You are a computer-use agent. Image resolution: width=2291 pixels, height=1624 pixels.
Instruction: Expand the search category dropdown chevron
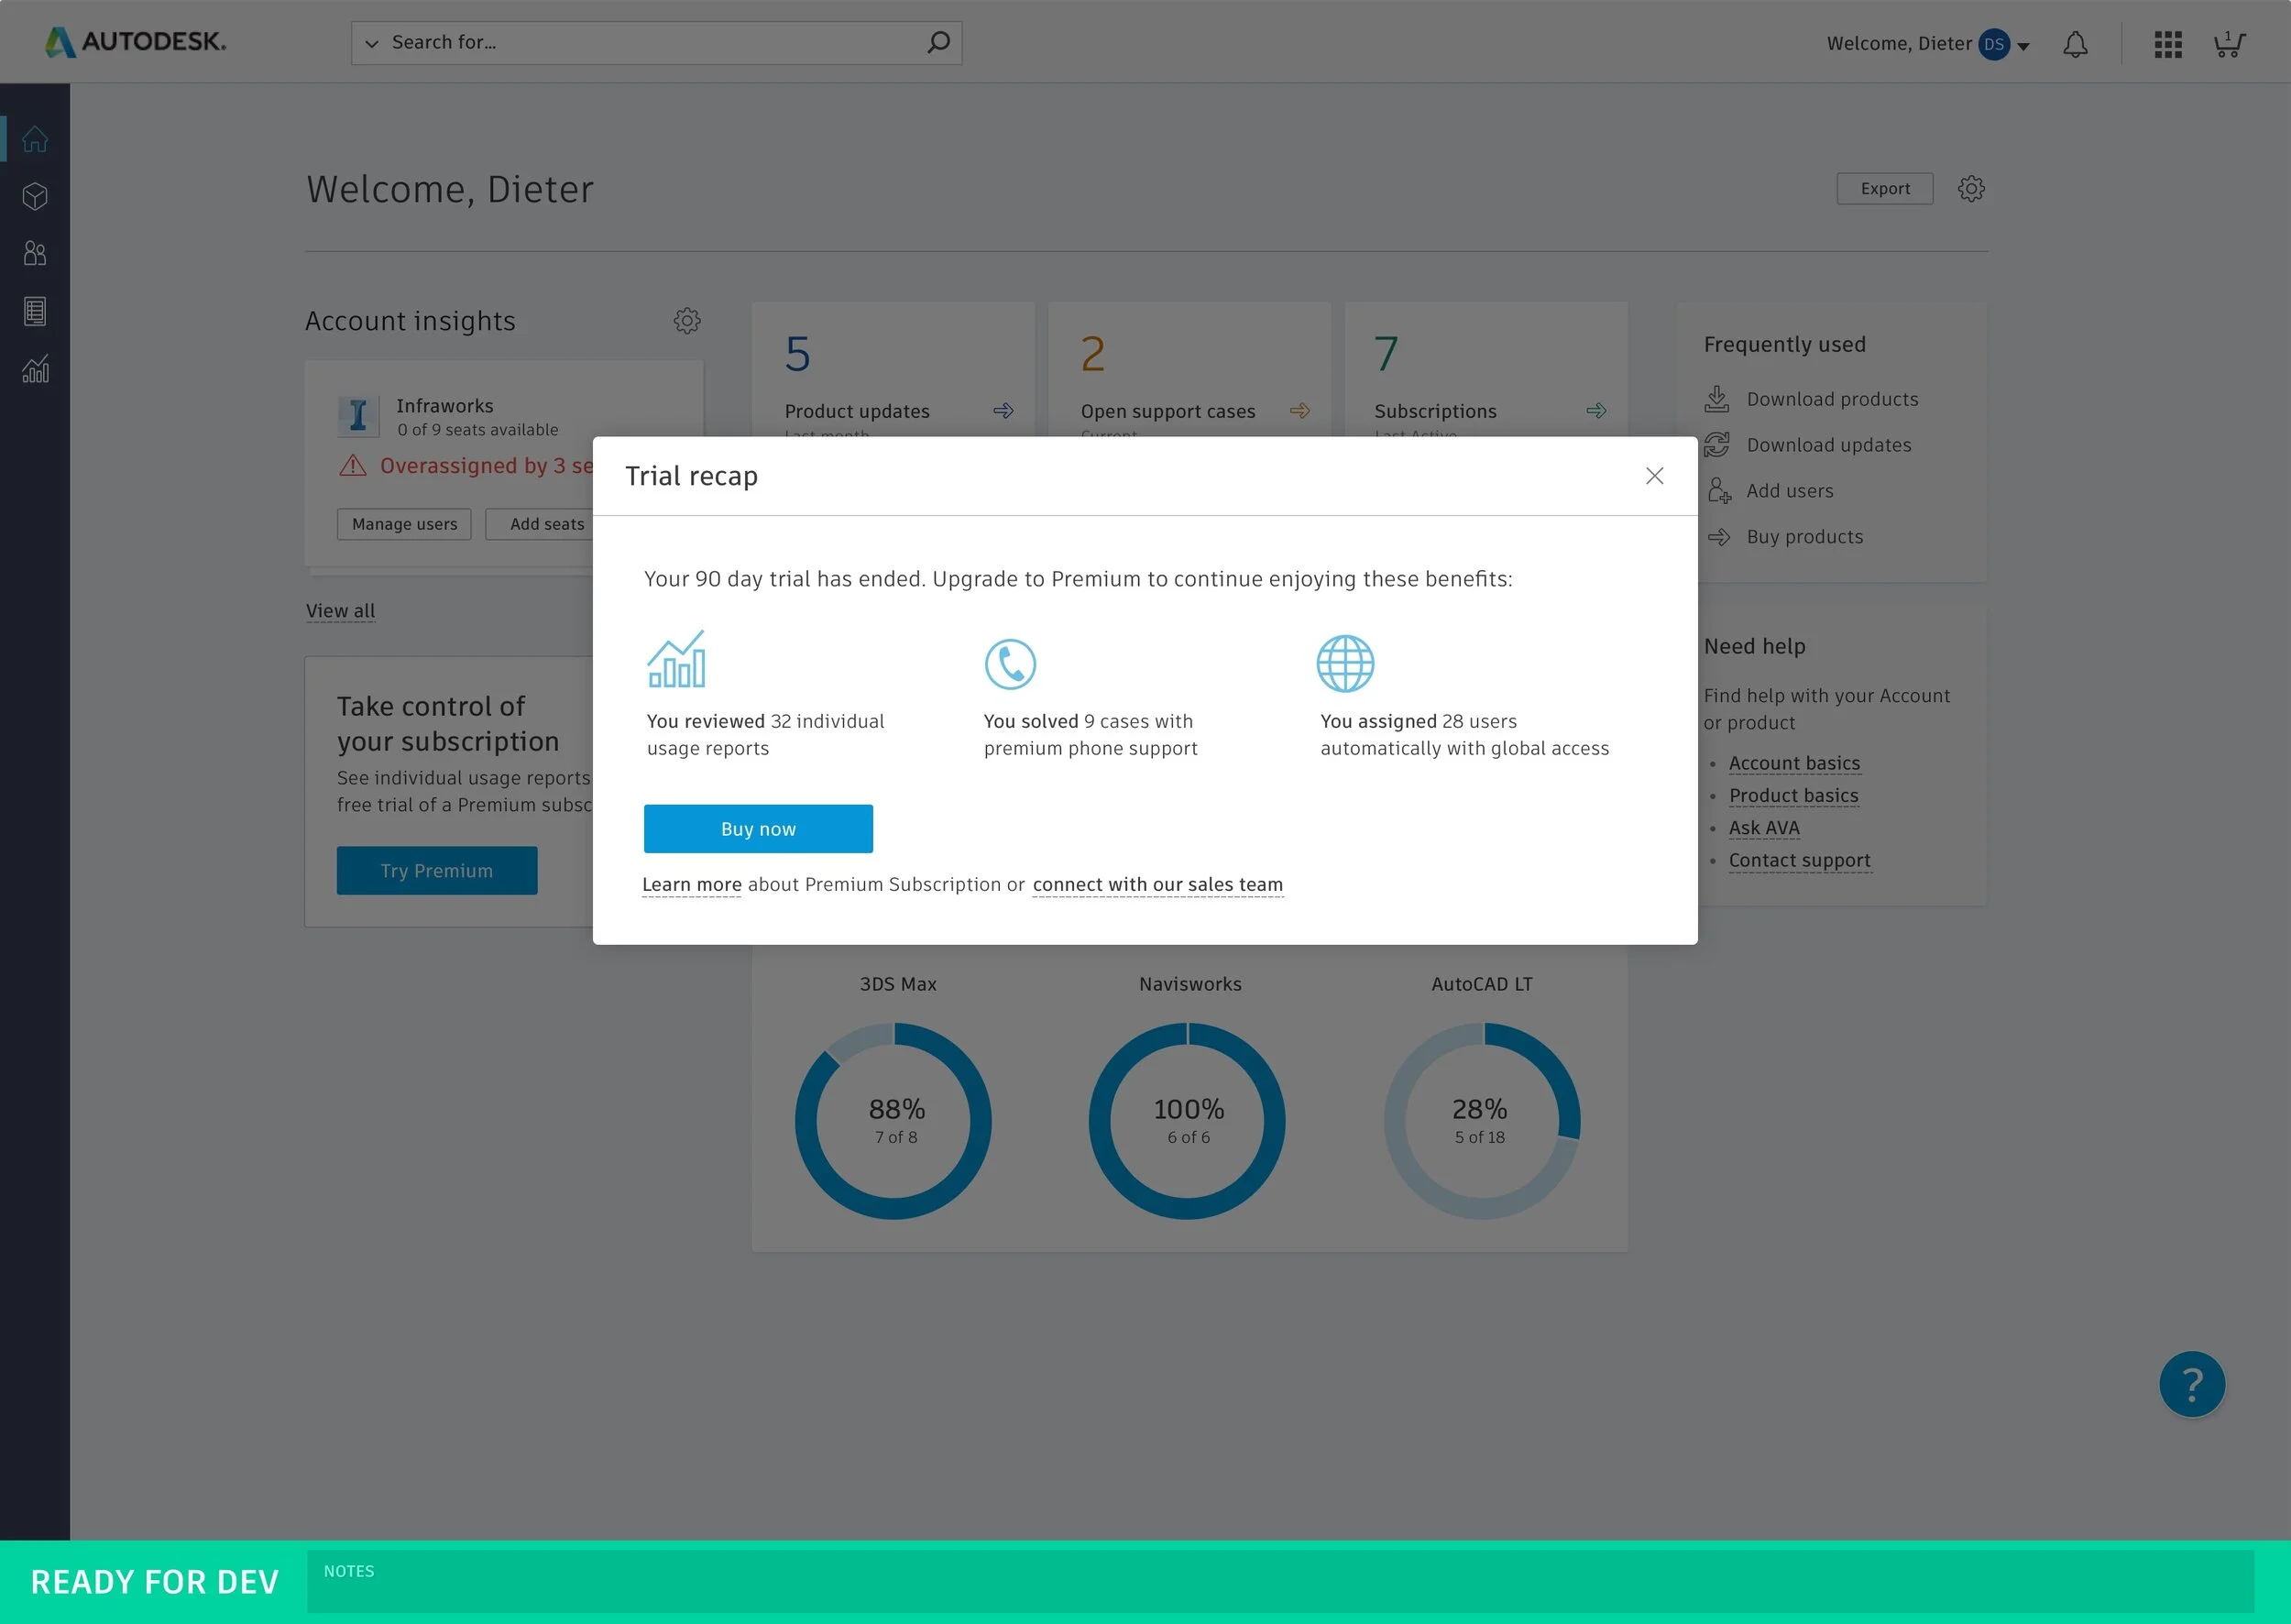(372, 43)
